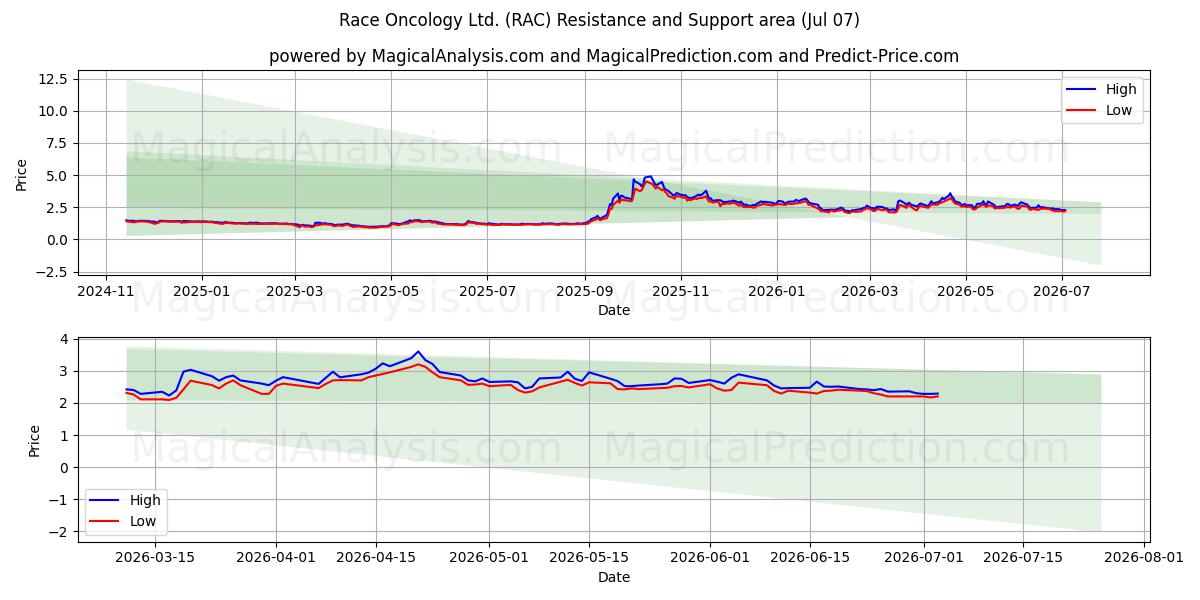Click the '2026-05-15' label on bottom chart
This screenshot has height=600, width=1200.
point(589,559)
